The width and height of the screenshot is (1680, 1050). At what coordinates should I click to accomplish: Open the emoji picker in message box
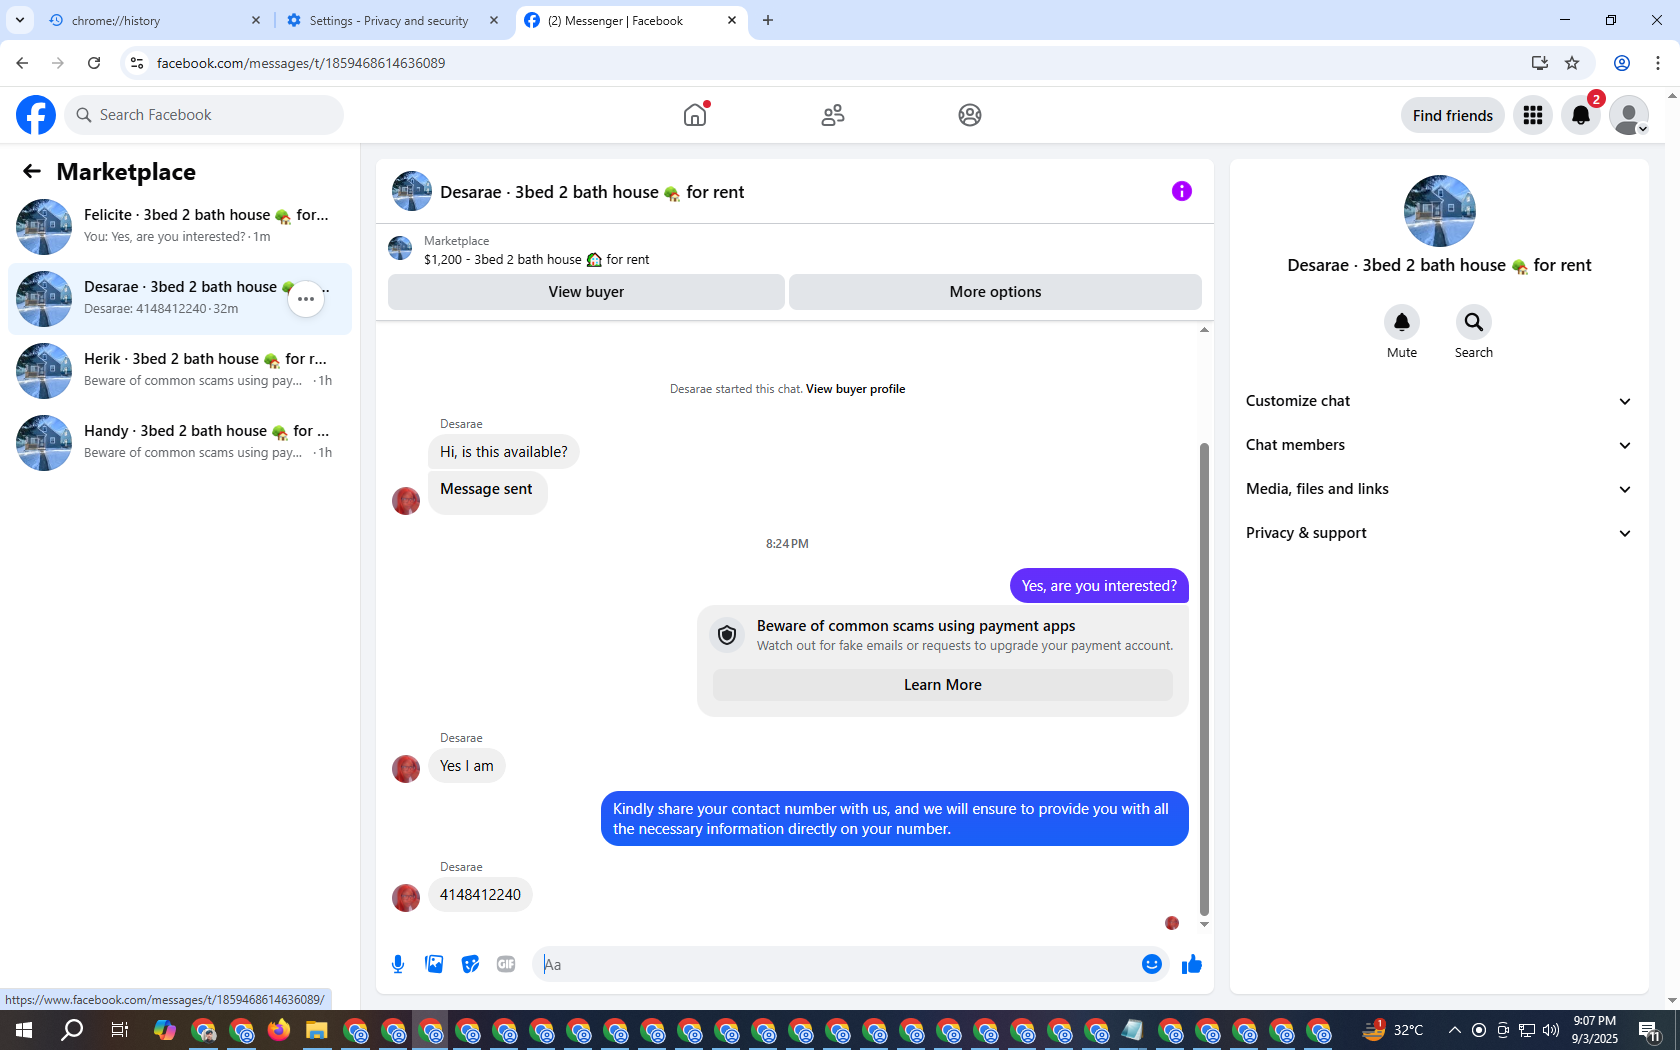(1152, 964)
